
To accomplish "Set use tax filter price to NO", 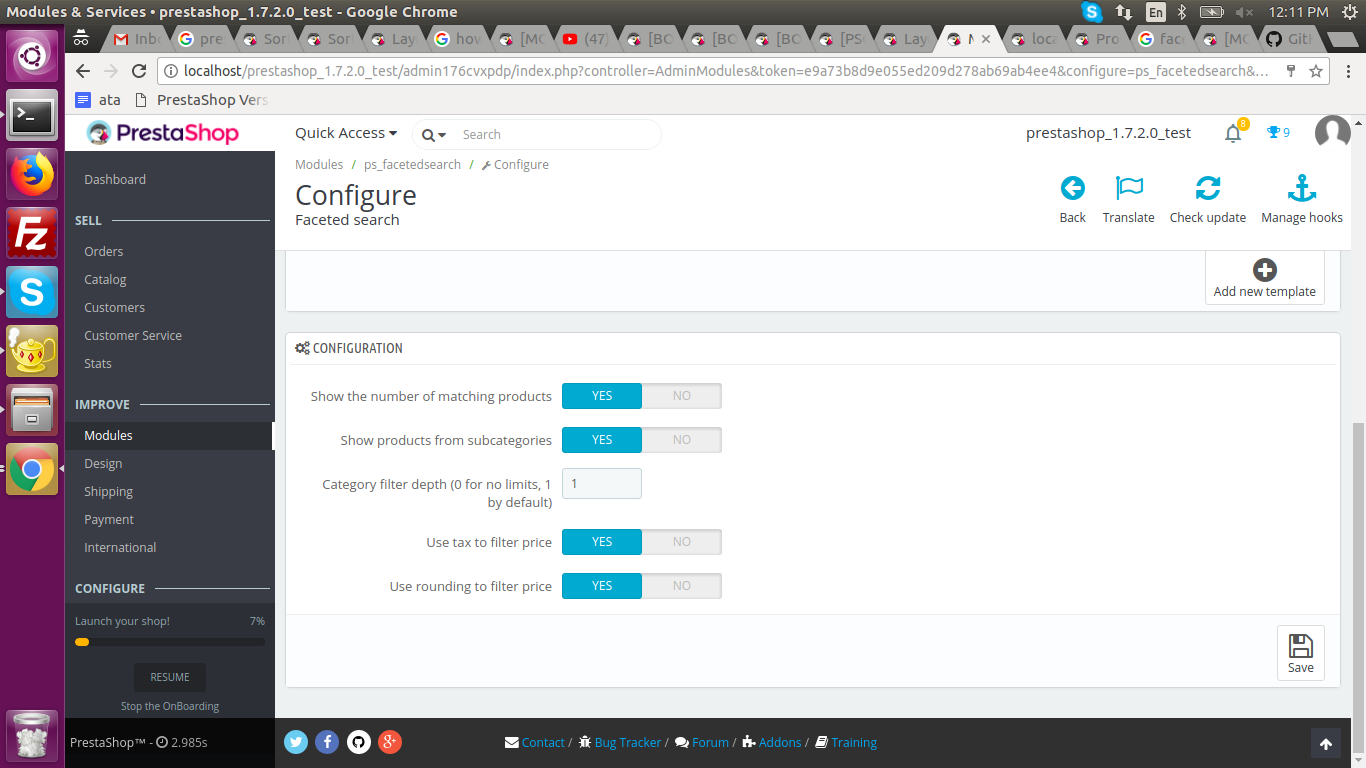I will coord(682,542).
